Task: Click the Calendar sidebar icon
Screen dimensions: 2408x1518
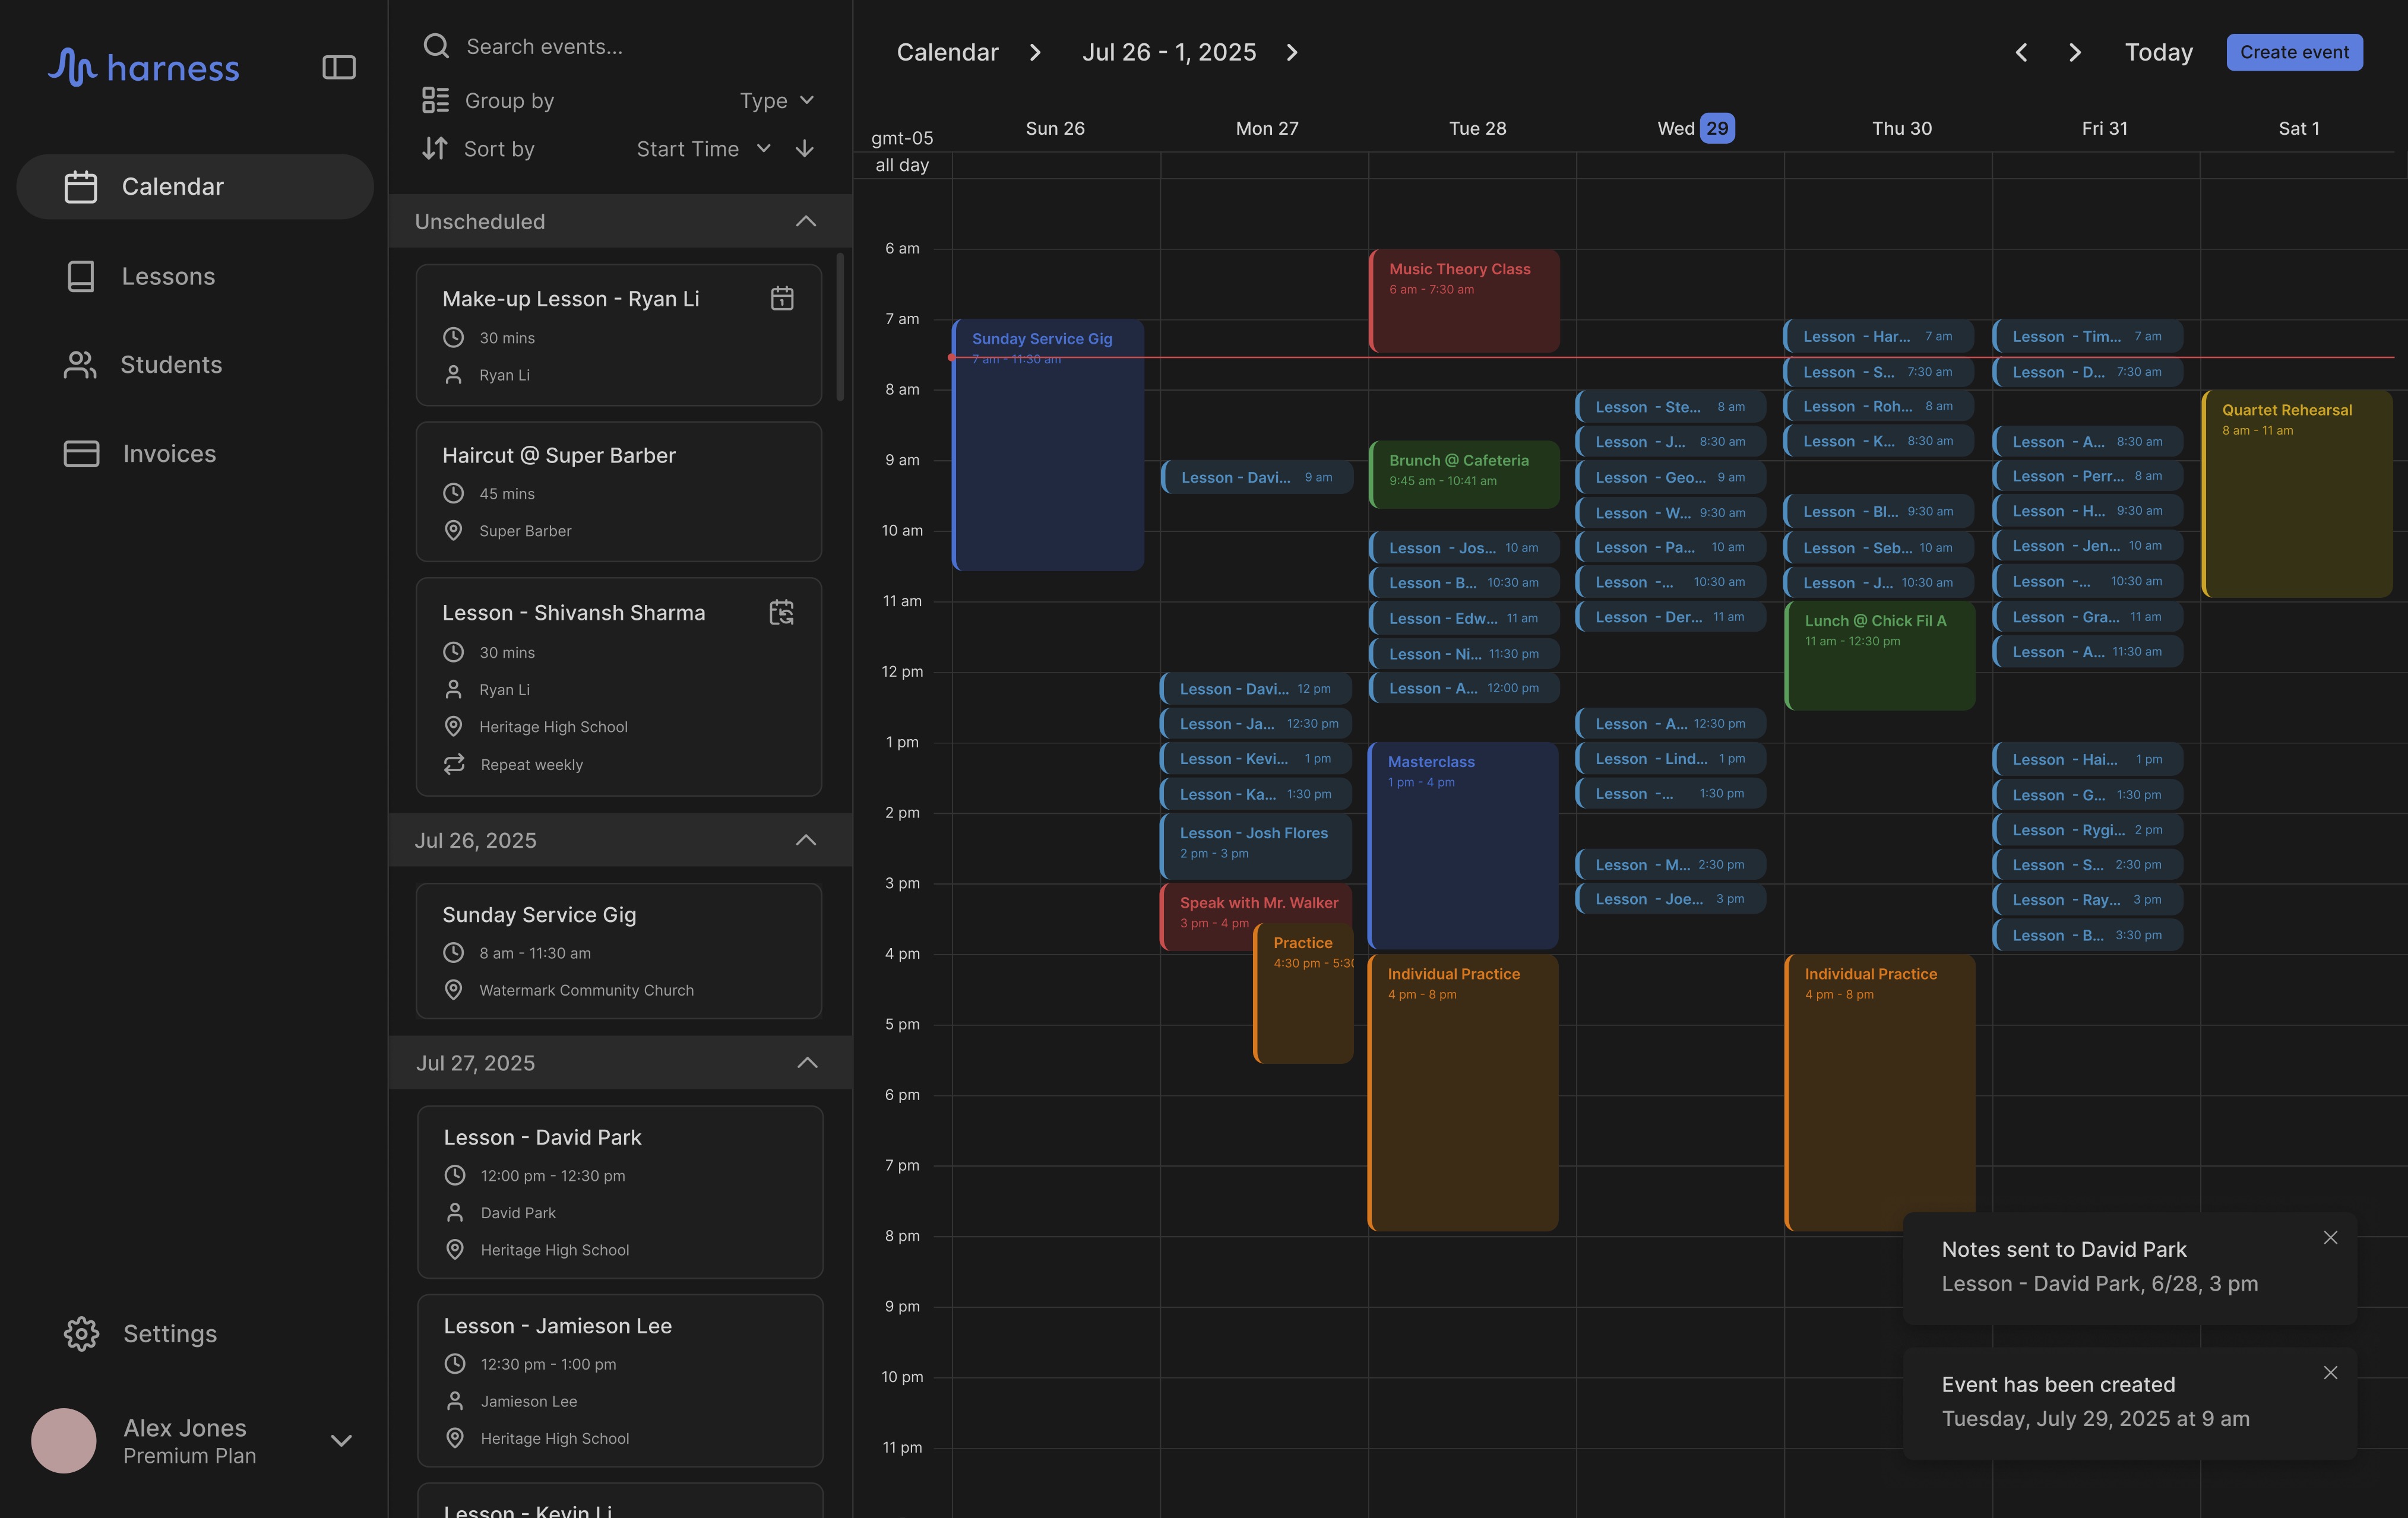Action: coord(81,186)
